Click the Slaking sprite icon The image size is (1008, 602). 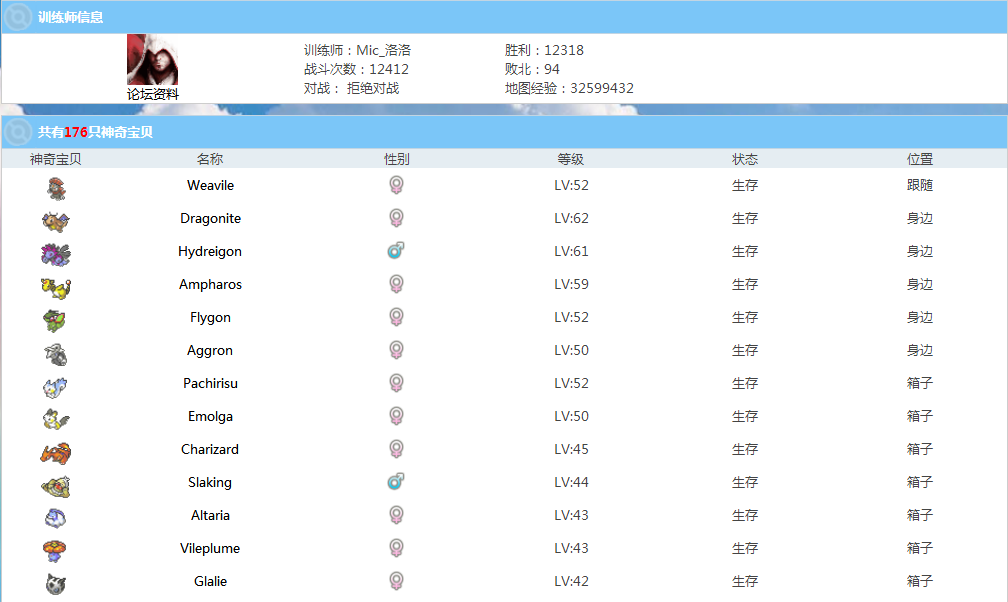click(56, 486)
